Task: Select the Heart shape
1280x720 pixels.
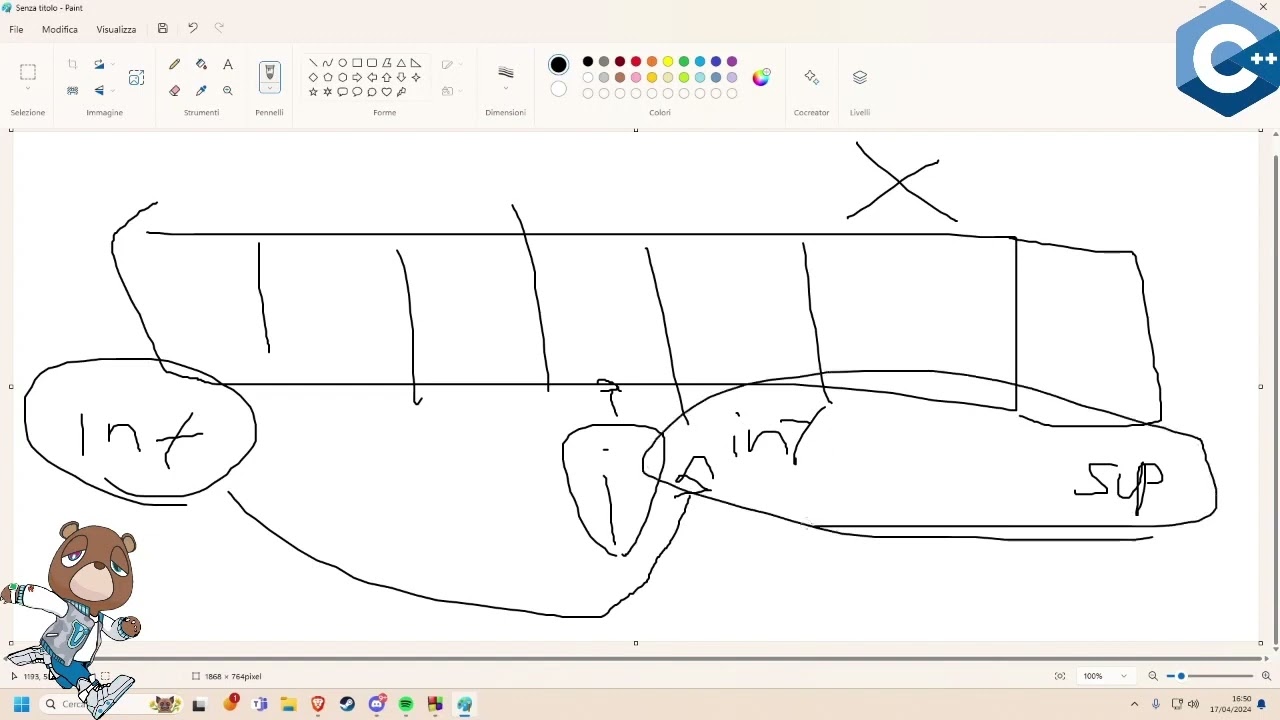Action: tap(387, 92)
